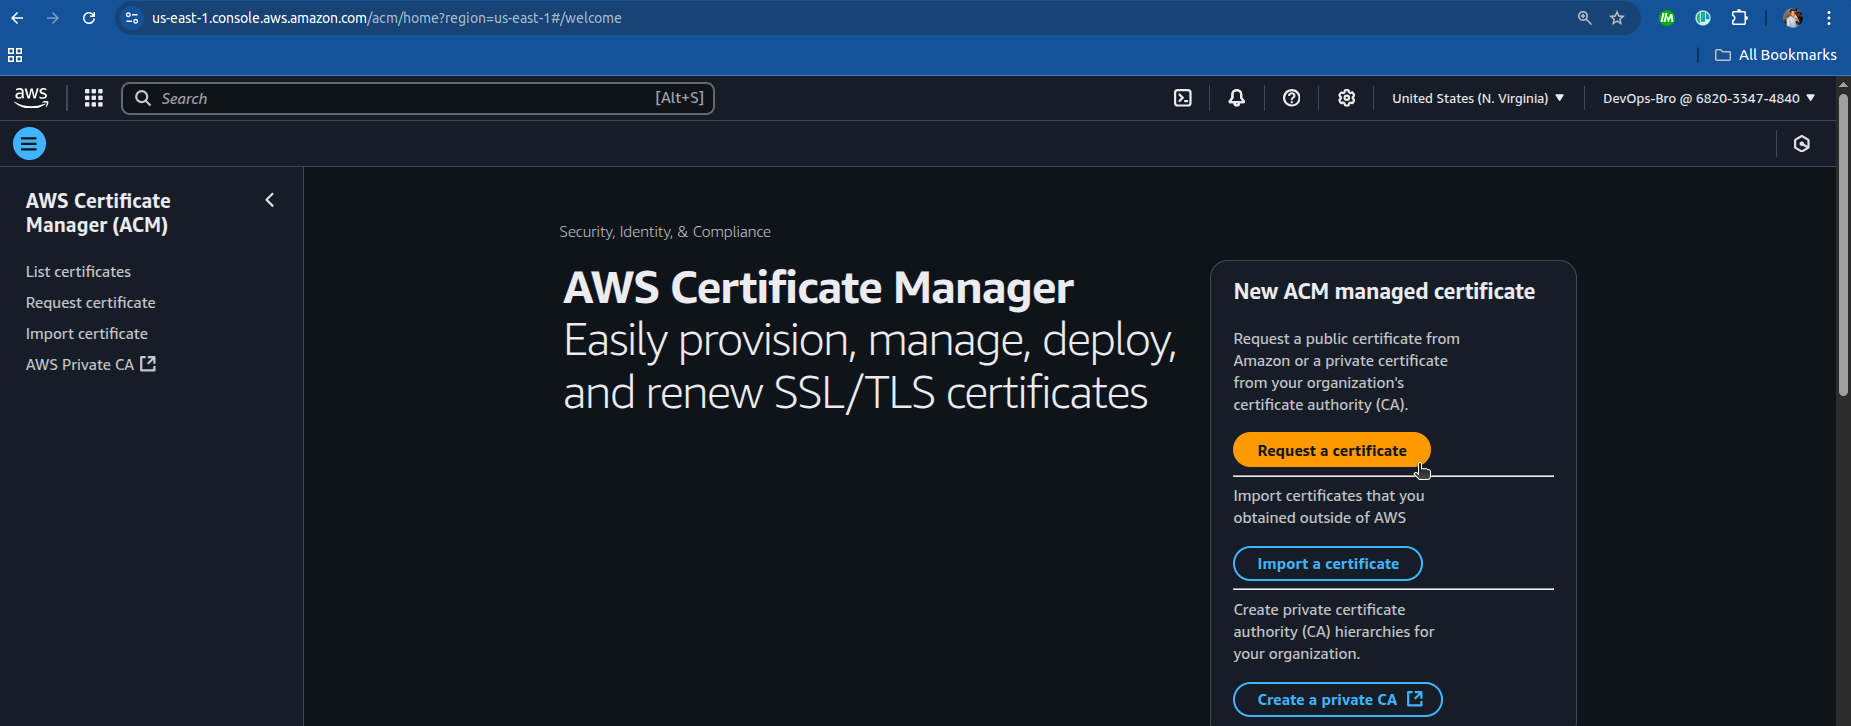1851x726 pixels.
Task: Open the All Bookmarks folder
Action: coord(1776,55)
